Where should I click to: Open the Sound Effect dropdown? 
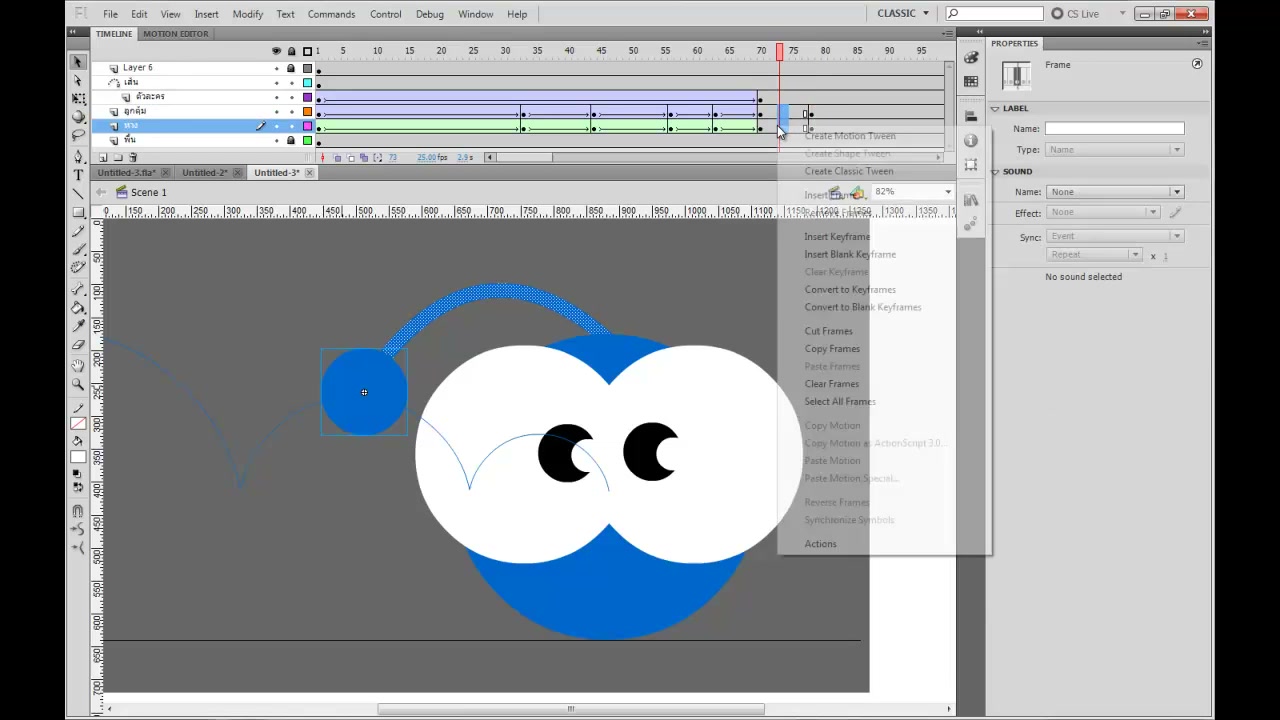(x=1104, y=212)
